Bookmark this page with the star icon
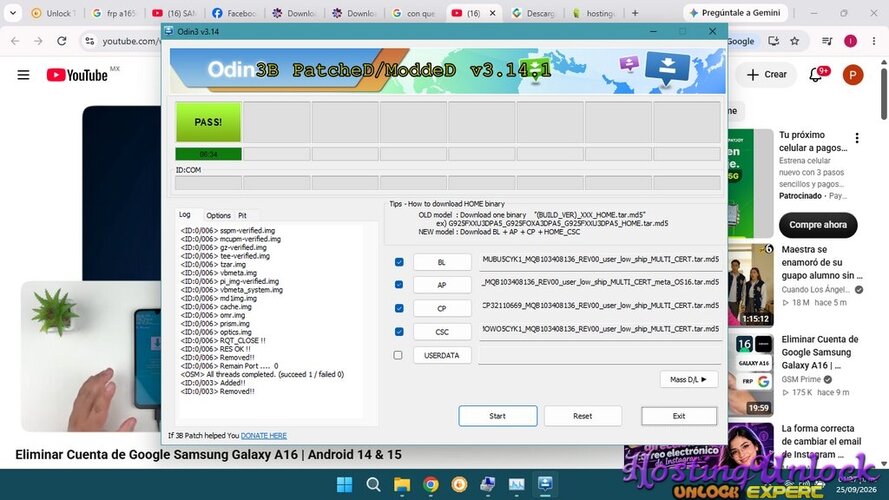Screen dimensions: 889x500 pyautogui.click(x=794, y=41)
